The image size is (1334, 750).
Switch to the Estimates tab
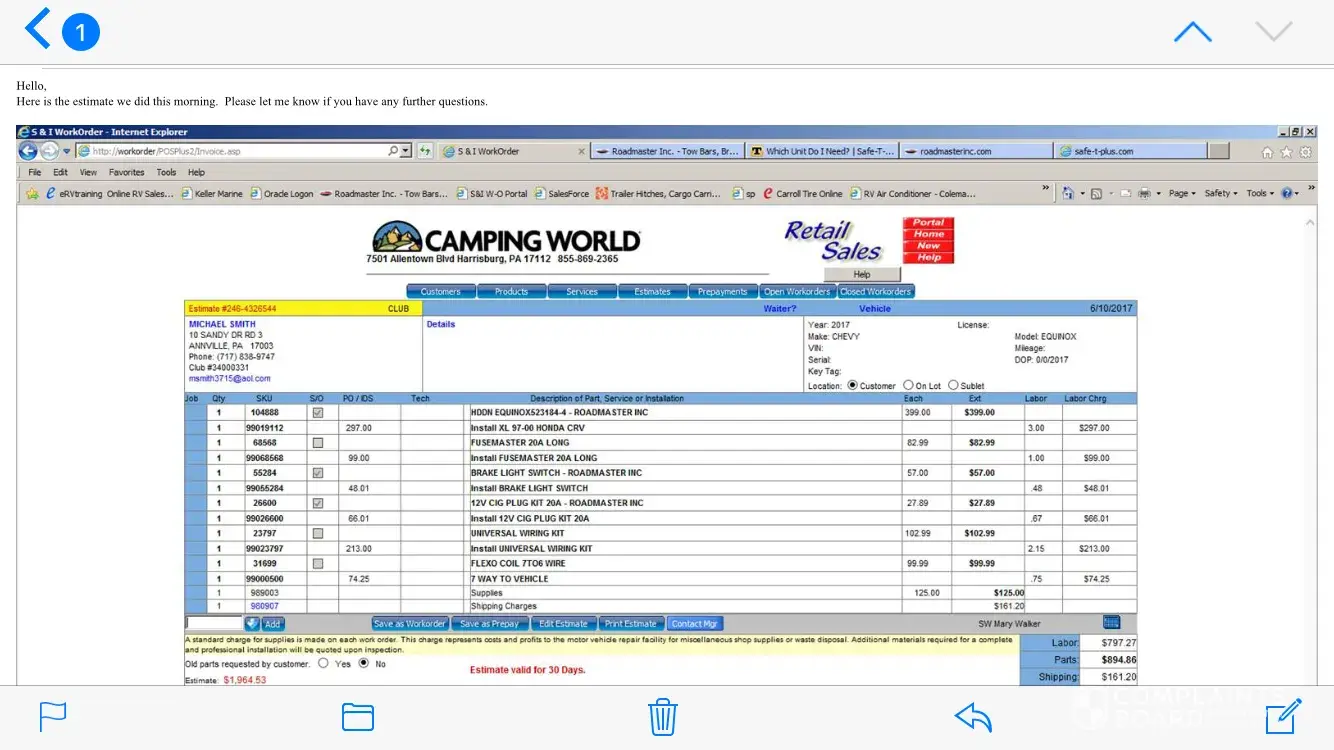652,292
